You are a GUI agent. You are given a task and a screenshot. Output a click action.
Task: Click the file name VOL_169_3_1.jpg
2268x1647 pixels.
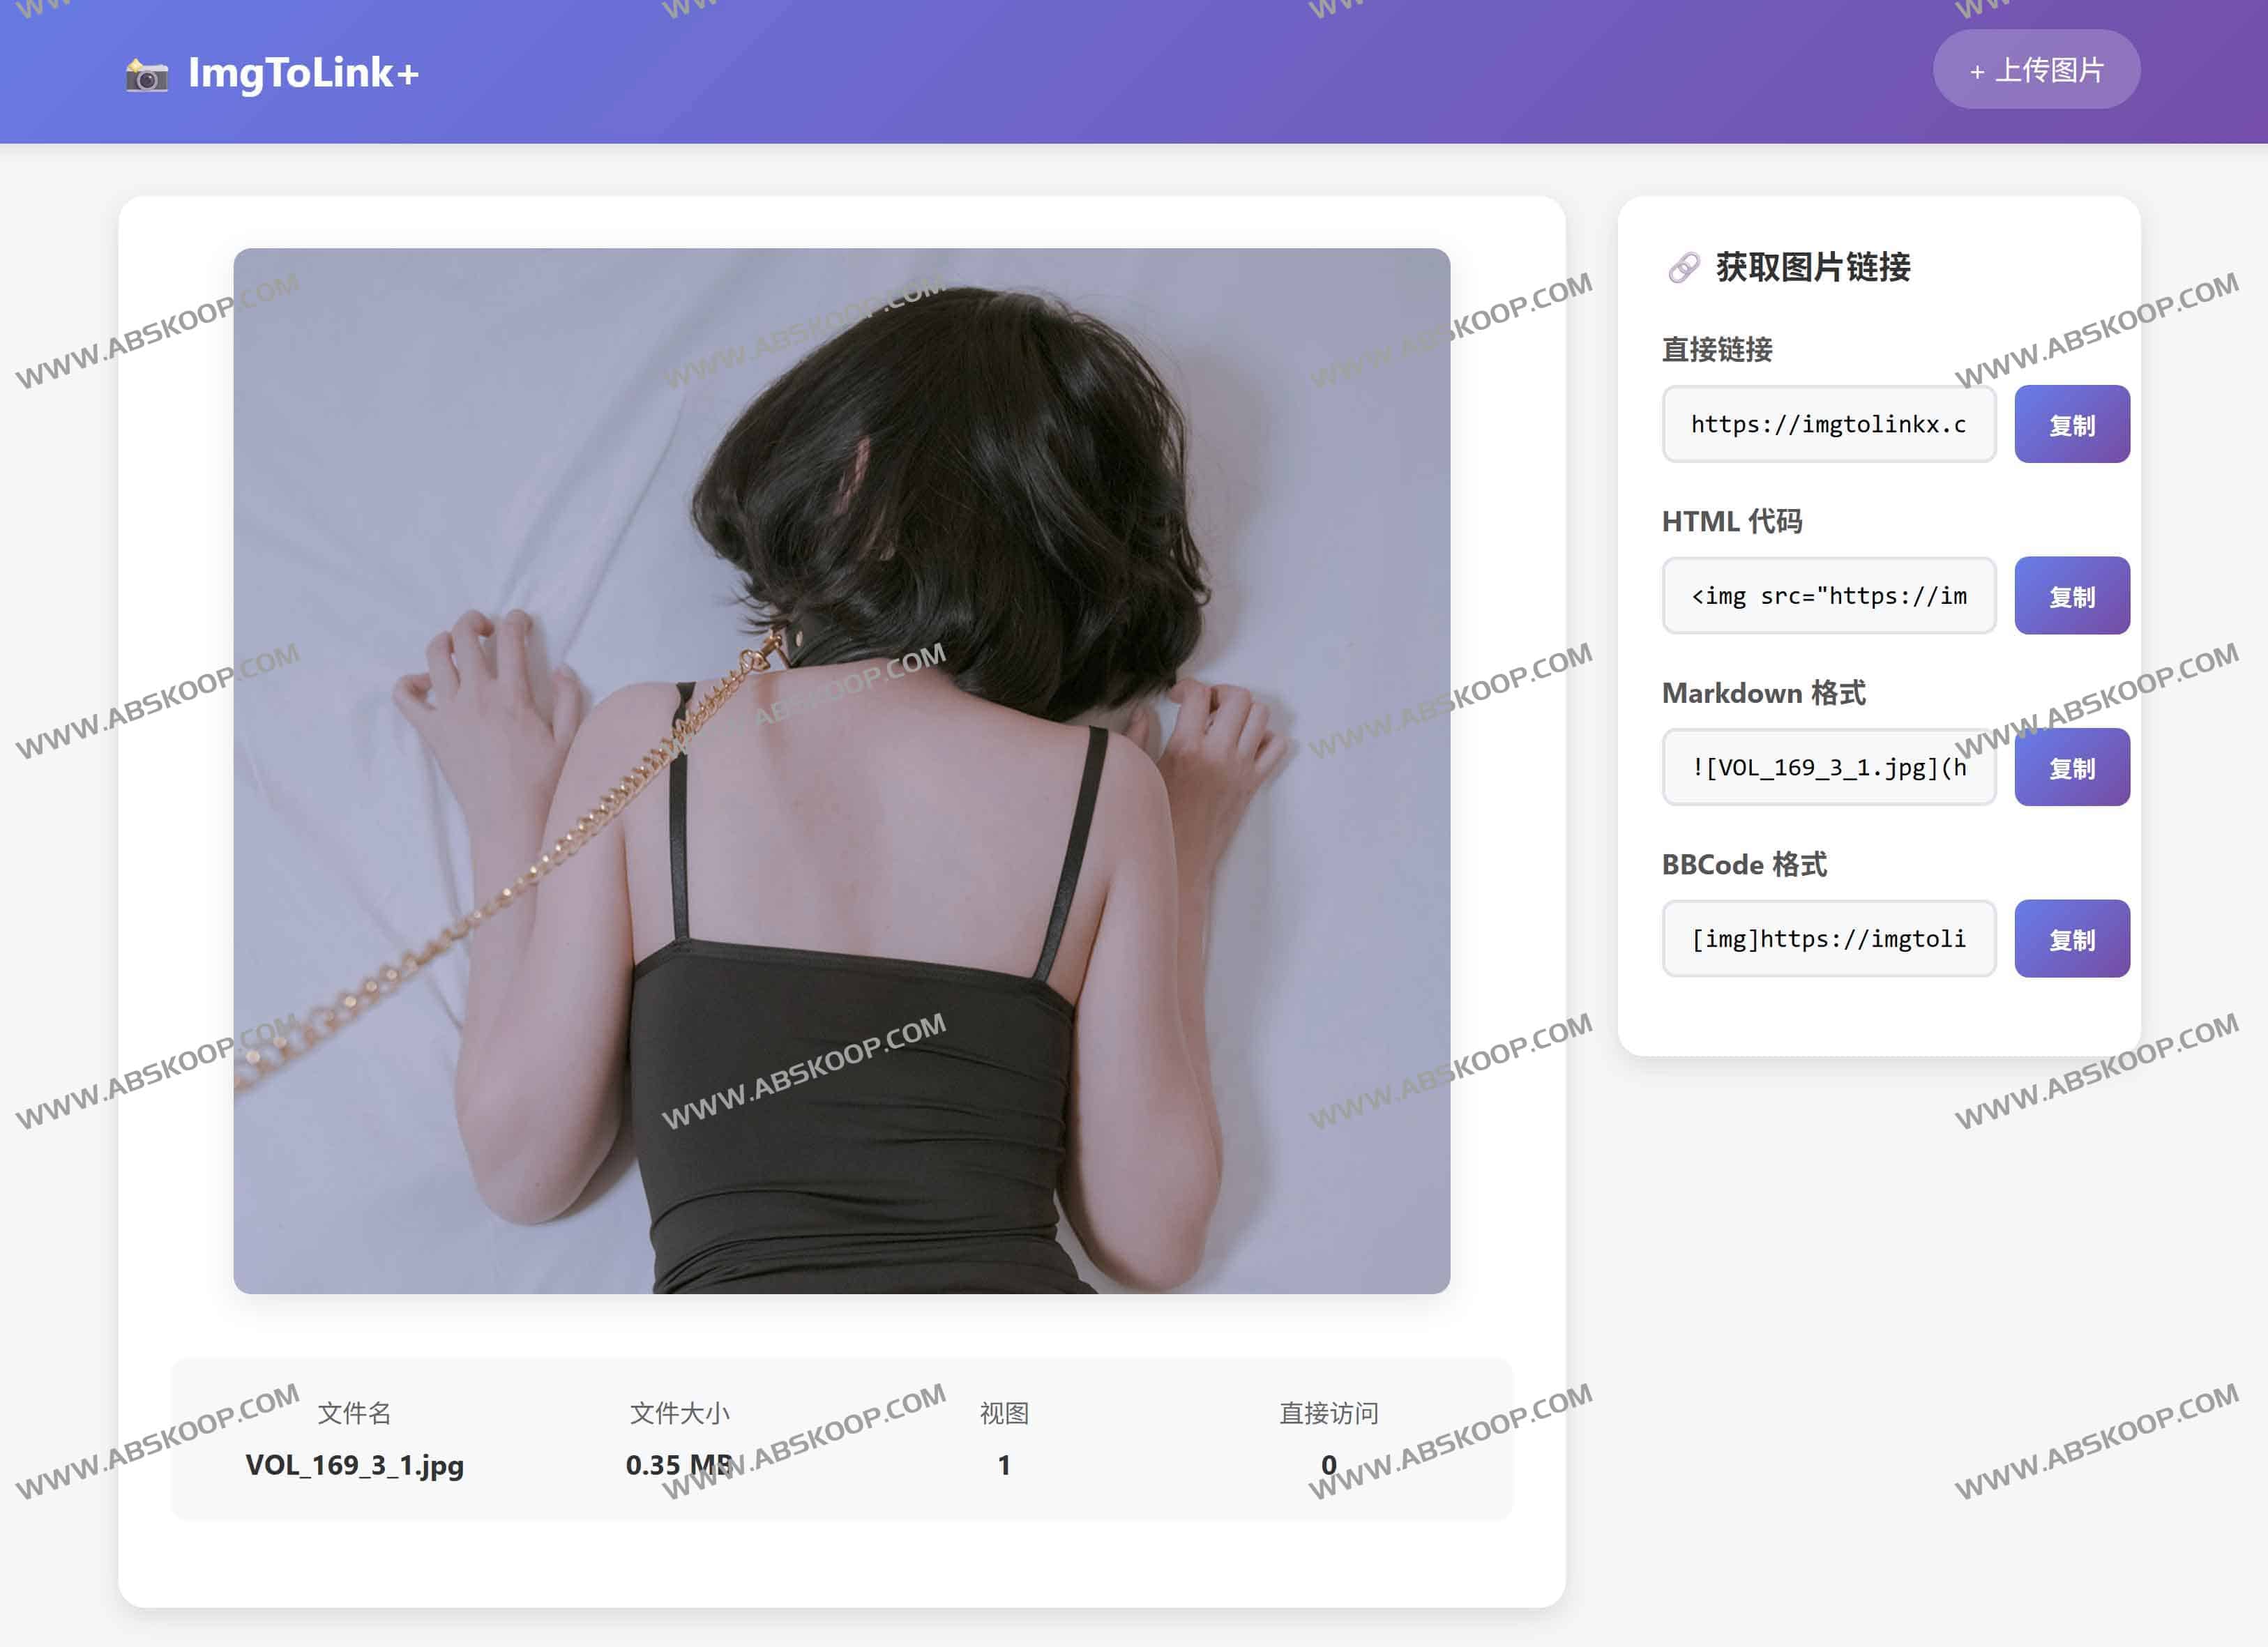click(354, 1465)
